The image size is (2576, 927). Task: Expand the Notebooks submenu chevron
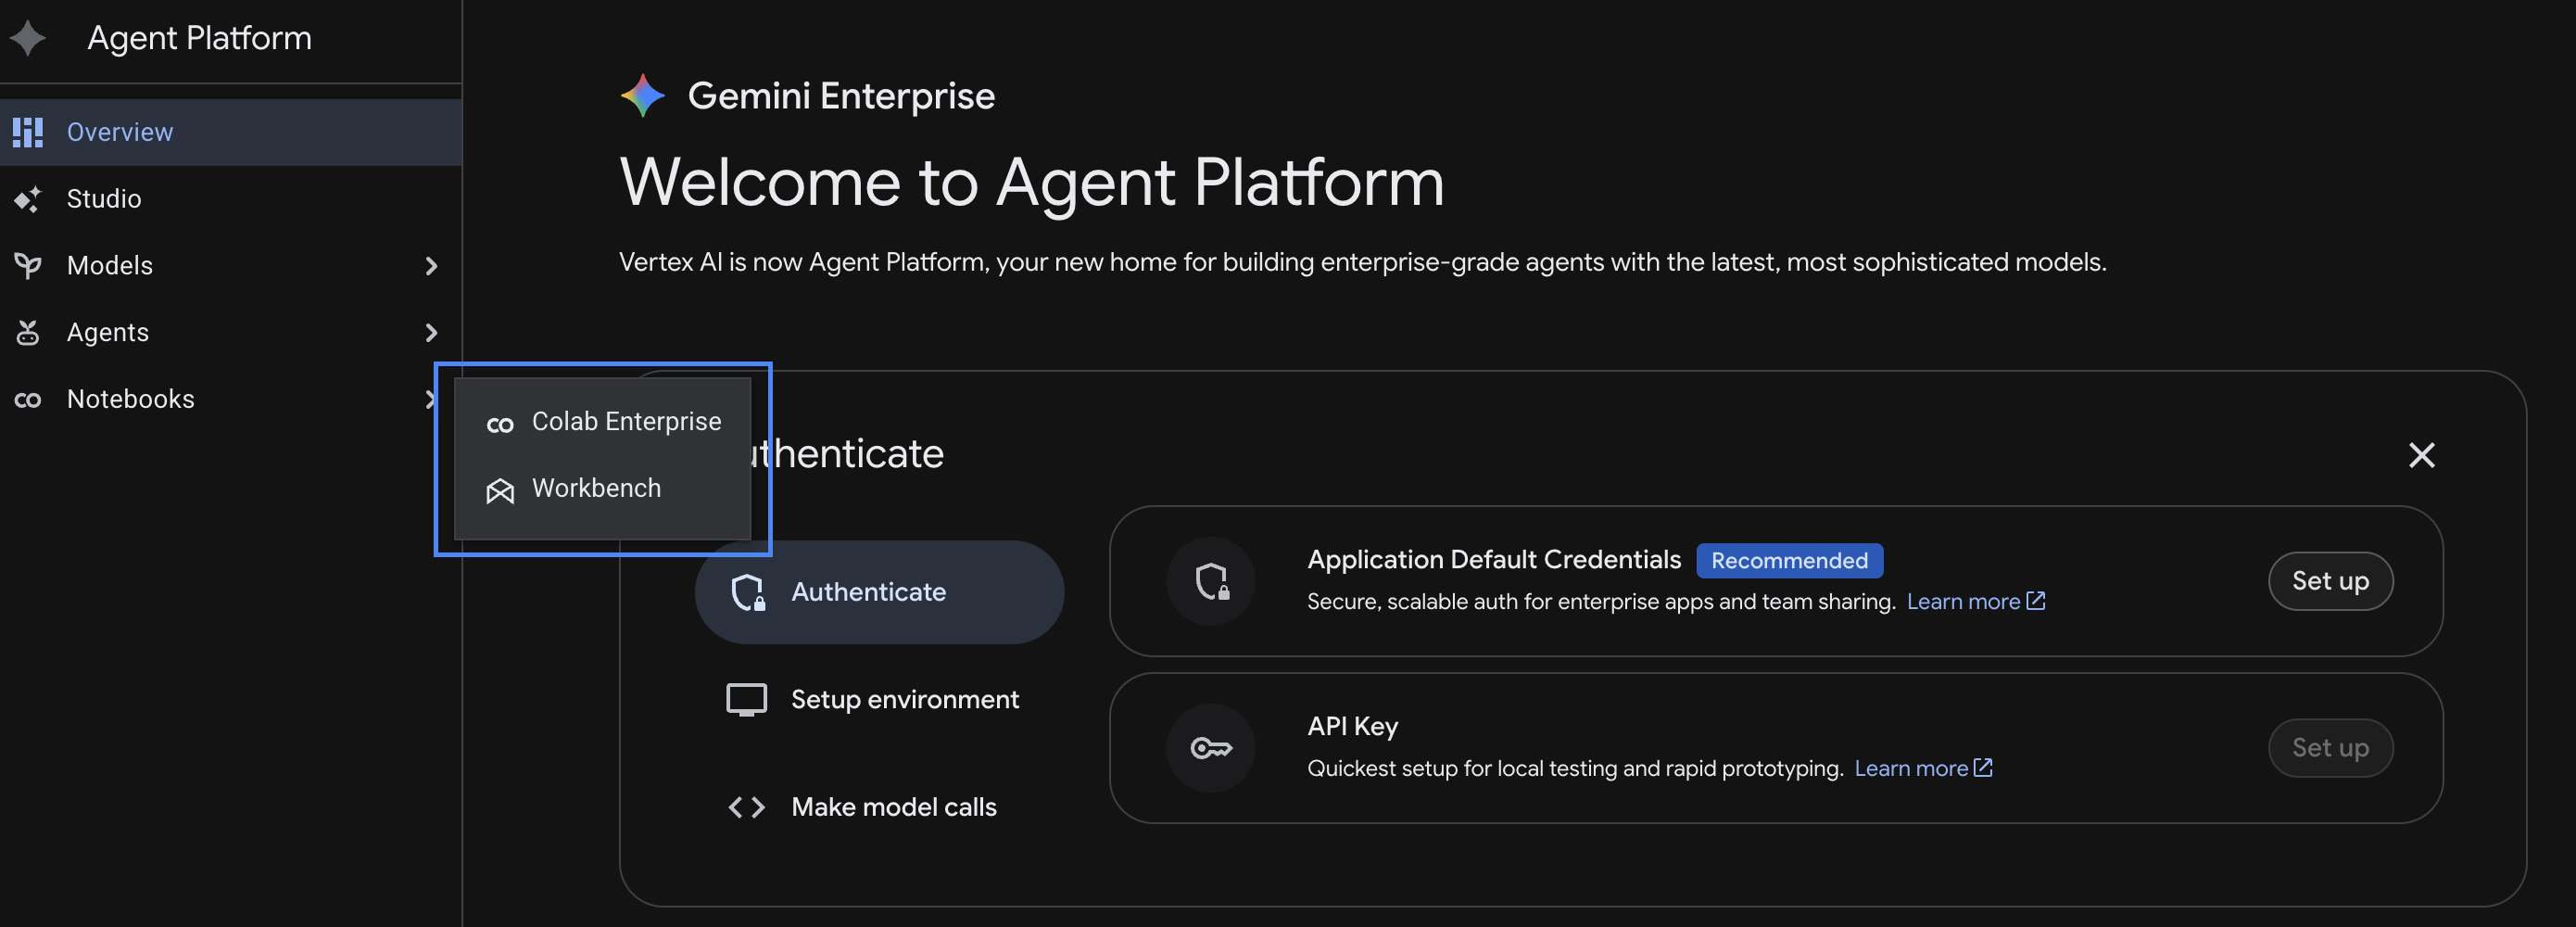[430, 399]
